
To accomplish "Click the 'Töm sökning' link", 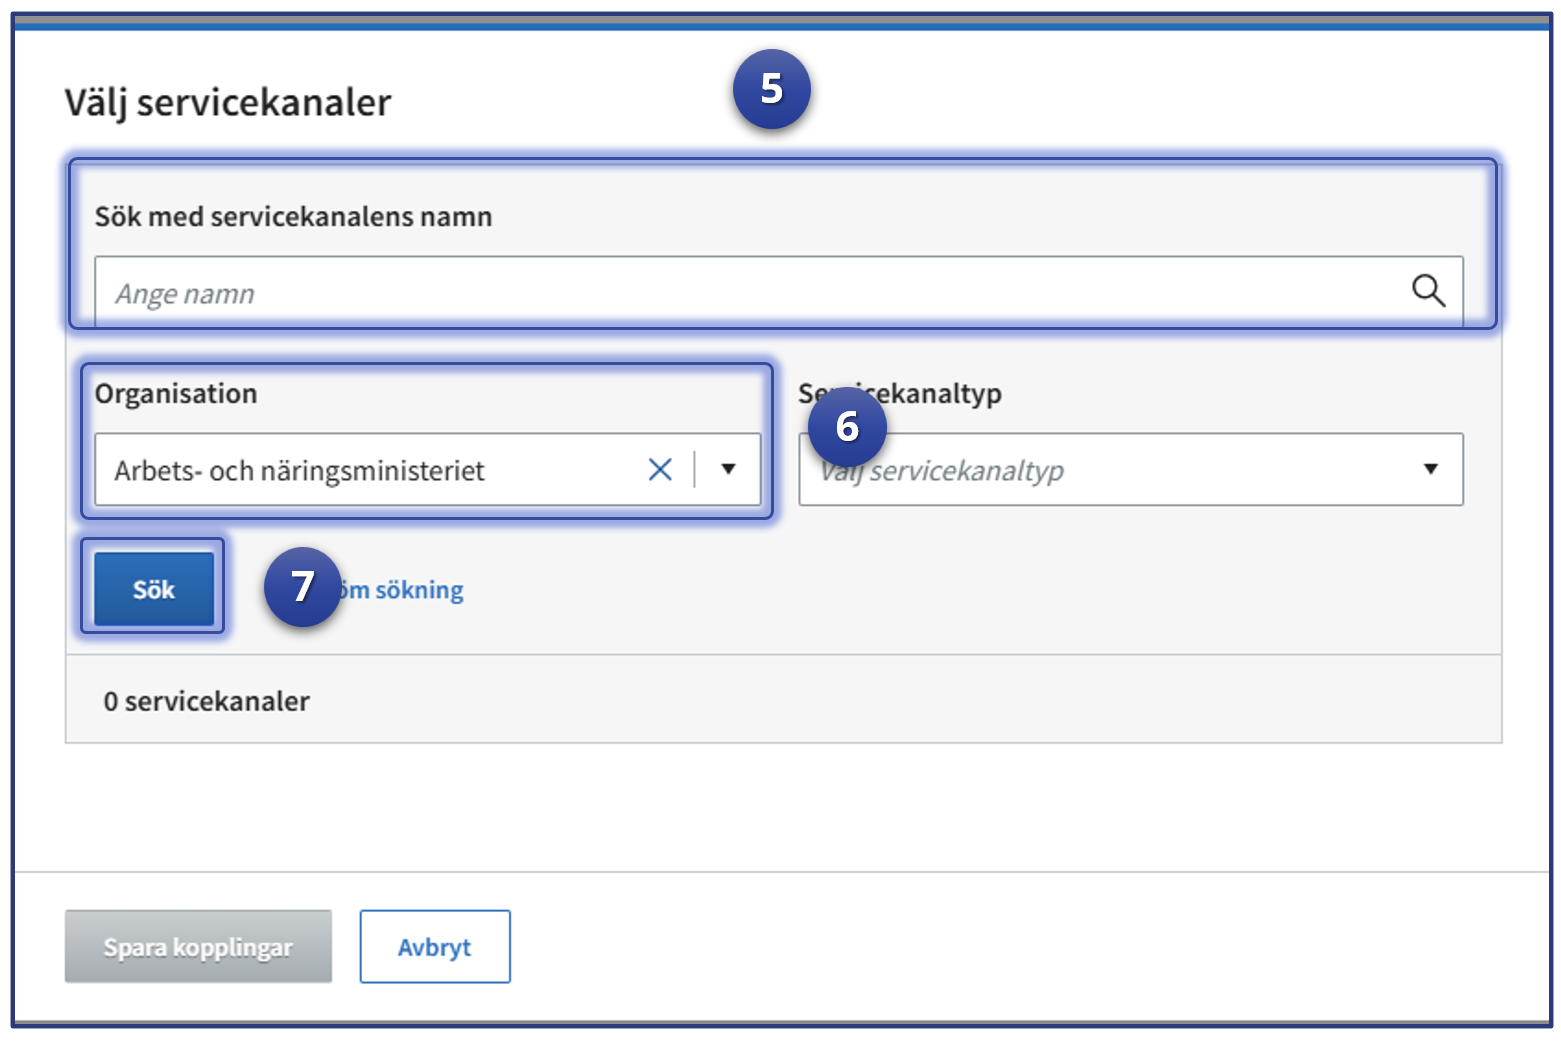I will 410,590.
